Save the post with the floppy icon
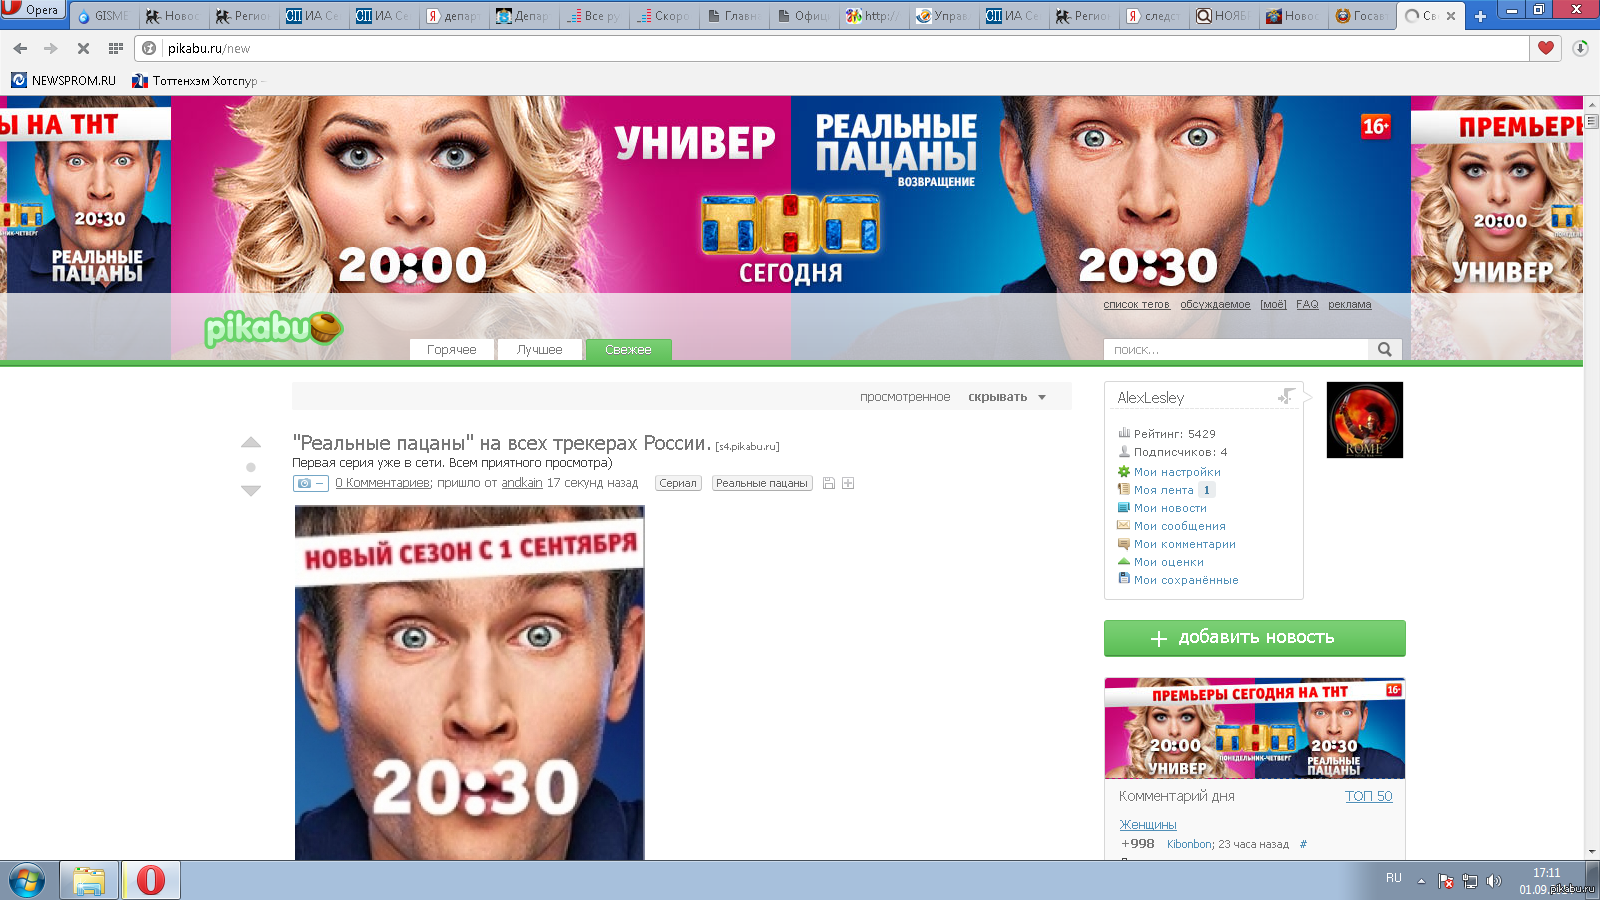The height and width of the screenshot is (900, 1600). [x=828, y=483]
